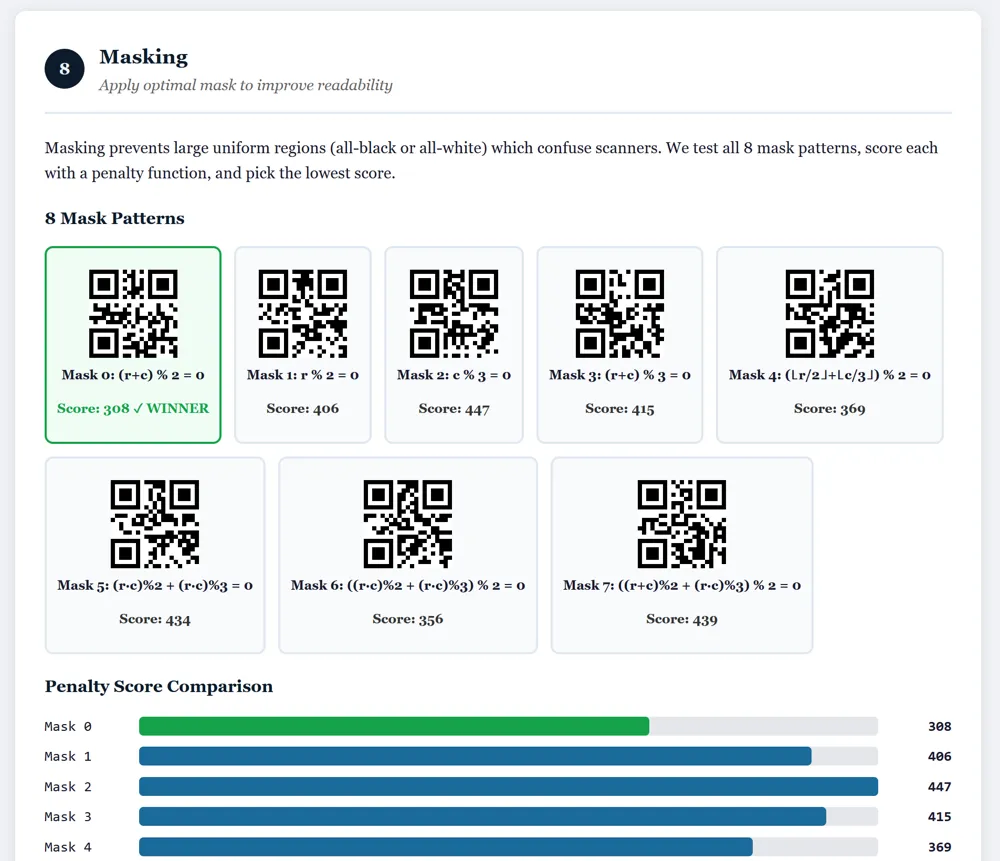1000x861 pixels.
Task: Click the Mask 7 QR code thumbnail
Action: 682,524
